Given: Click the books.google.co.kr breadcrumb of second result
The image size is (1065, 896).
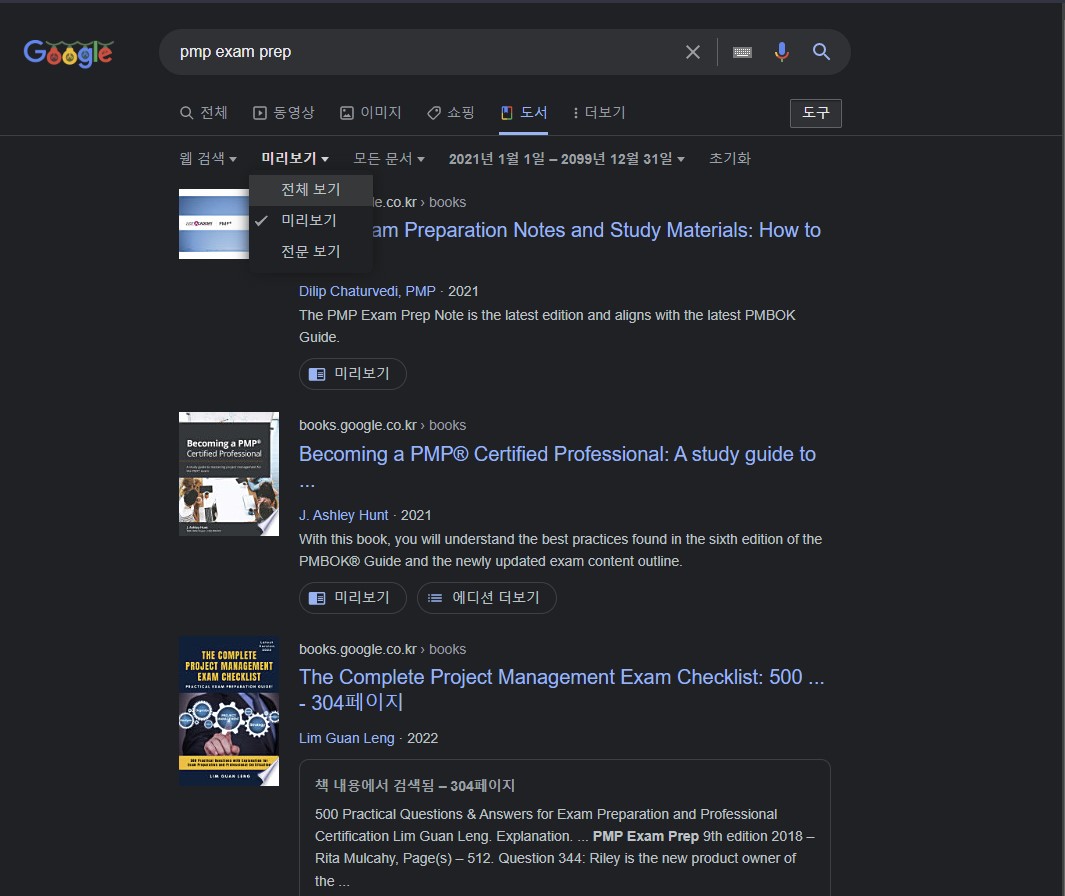Looking at the screenshot, I should [x=382, y=425].
